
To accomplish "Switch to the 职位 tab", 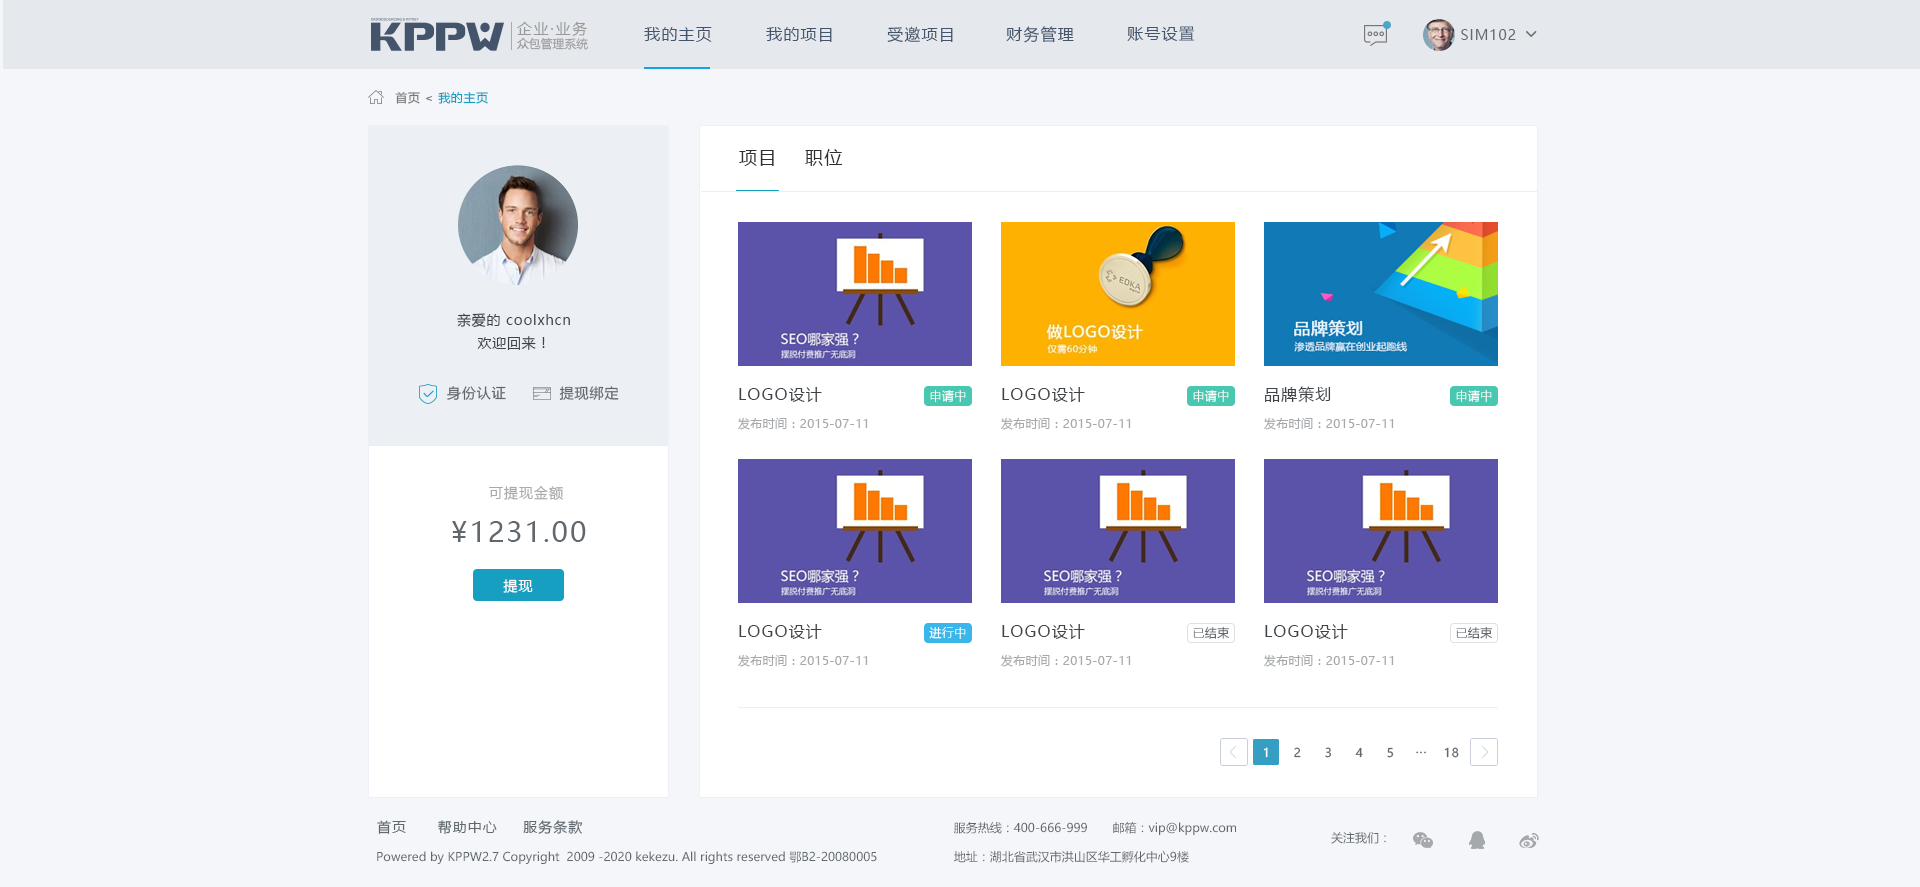I will click(x=824, y=158).
